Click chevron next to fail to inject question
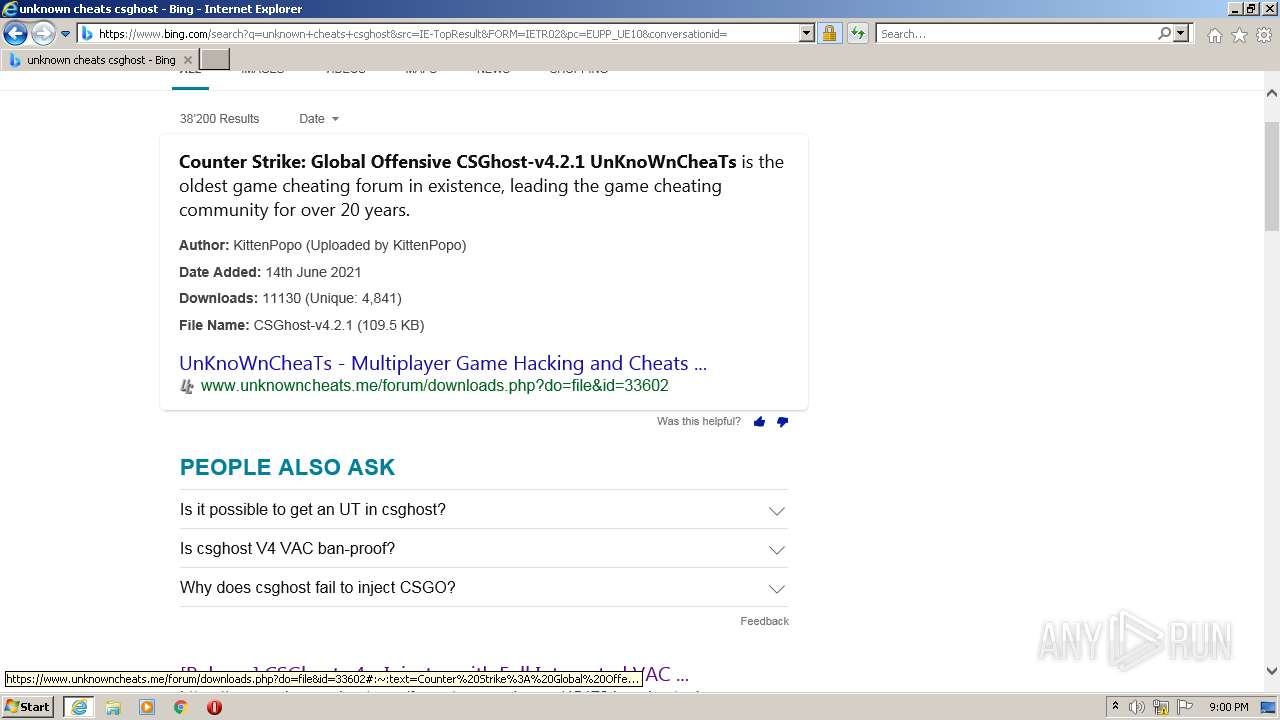The height and width of the screenshot is (720, 1280). (x=777, y=589)
